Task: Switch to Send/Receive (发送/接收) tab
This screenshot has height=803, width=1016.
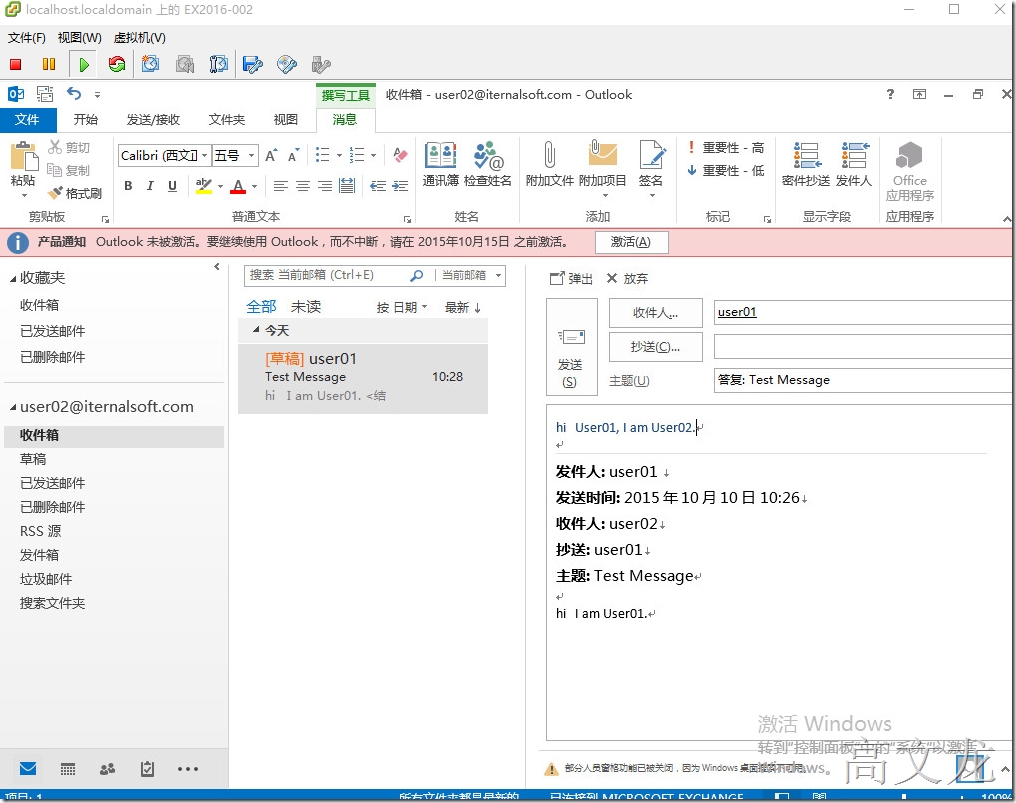Action: (x=153, y=120)
